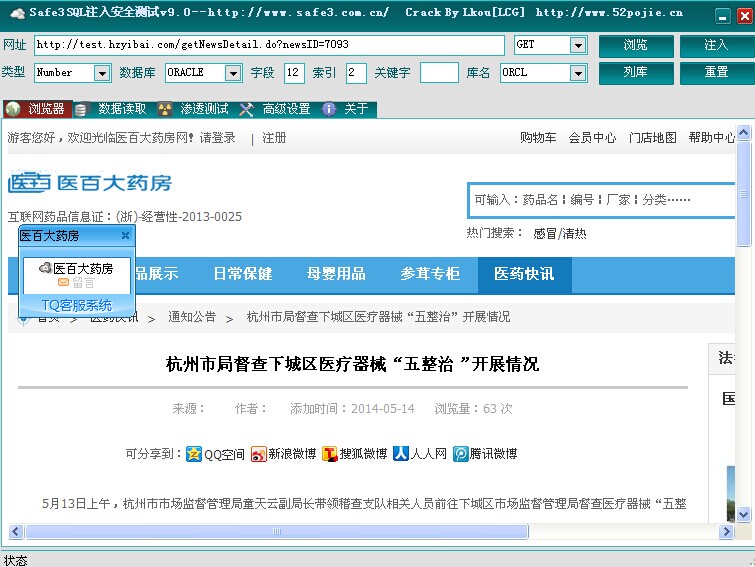755x567 pixels.
Task: Click the scroll right arrow
Action: coord(726,531)
